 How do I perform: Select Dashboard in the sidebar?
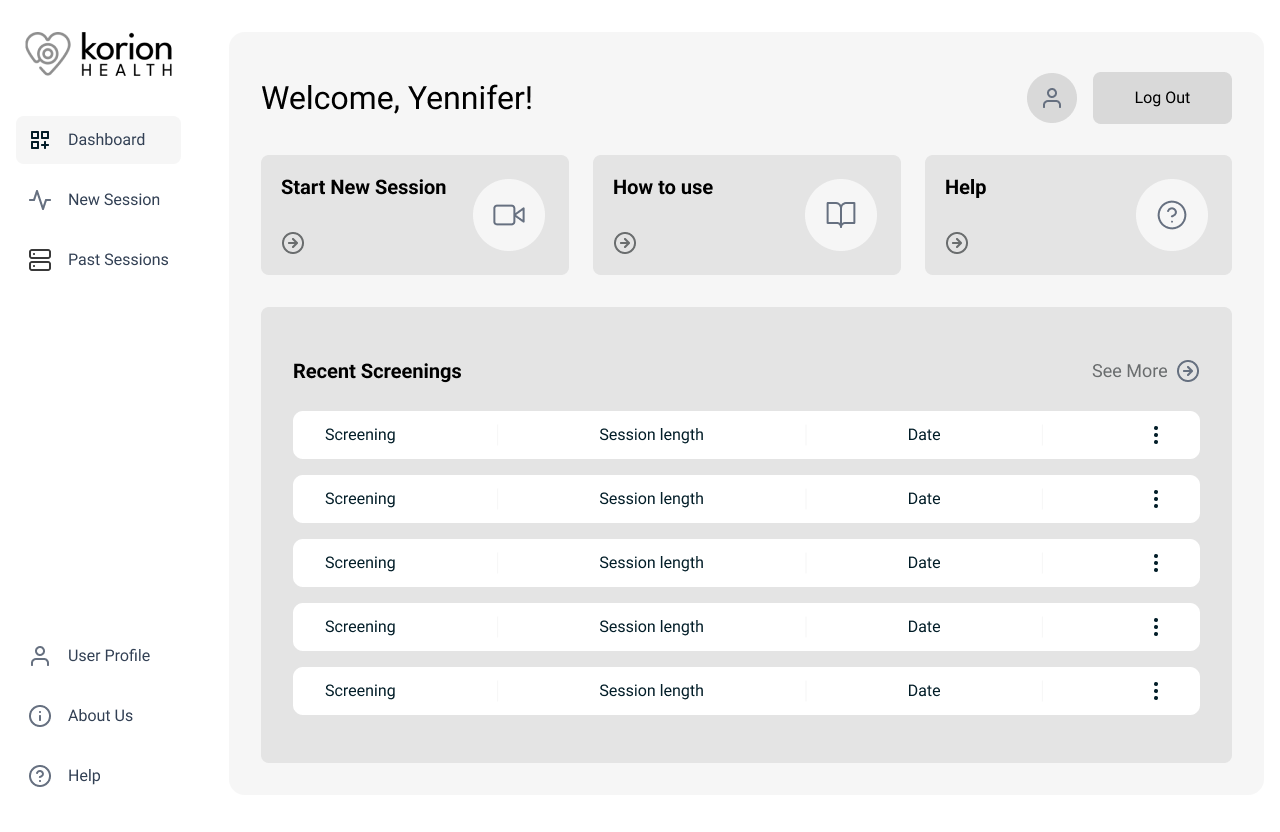(98, 140)
